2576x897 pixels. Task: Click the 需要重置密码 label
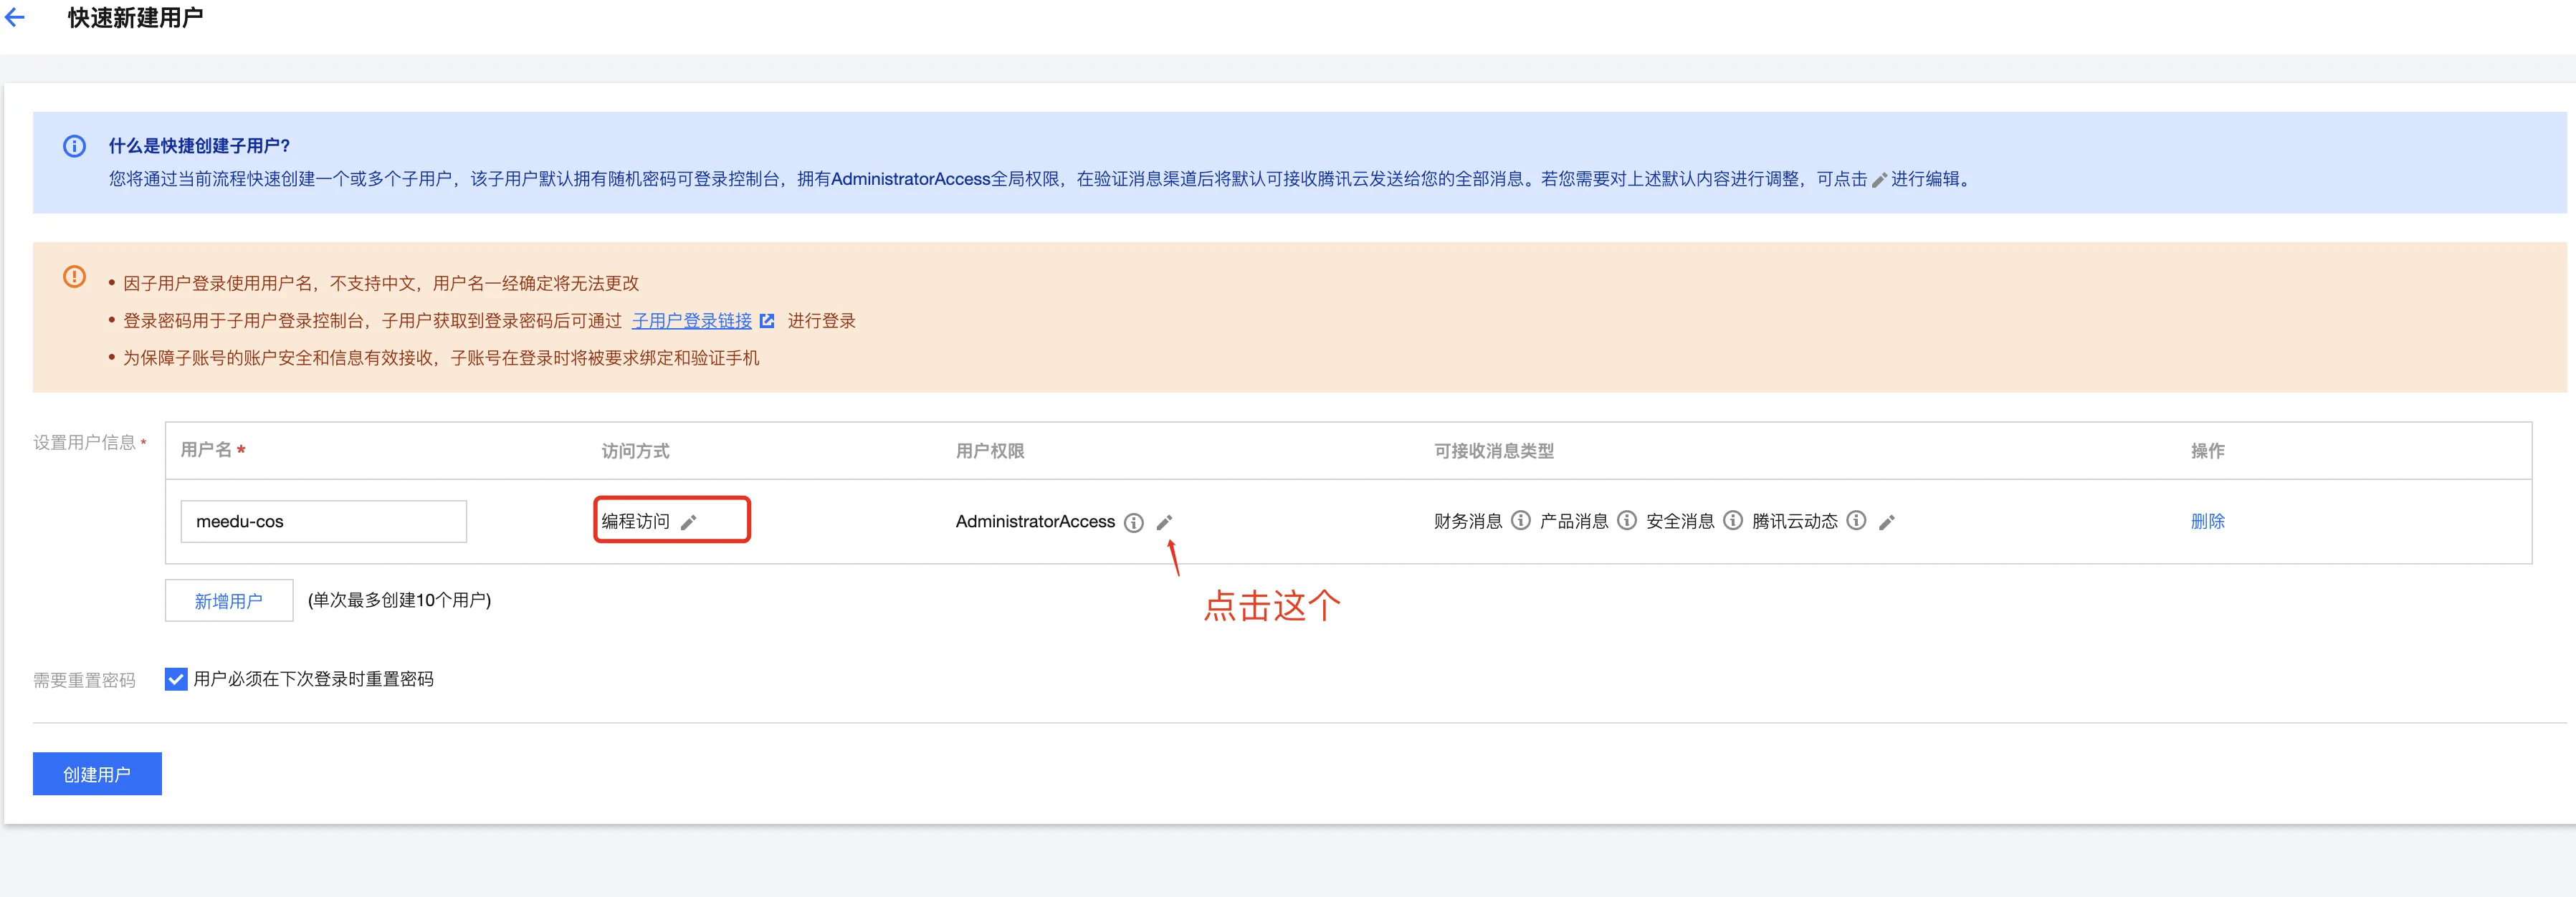tap(84, 680)
